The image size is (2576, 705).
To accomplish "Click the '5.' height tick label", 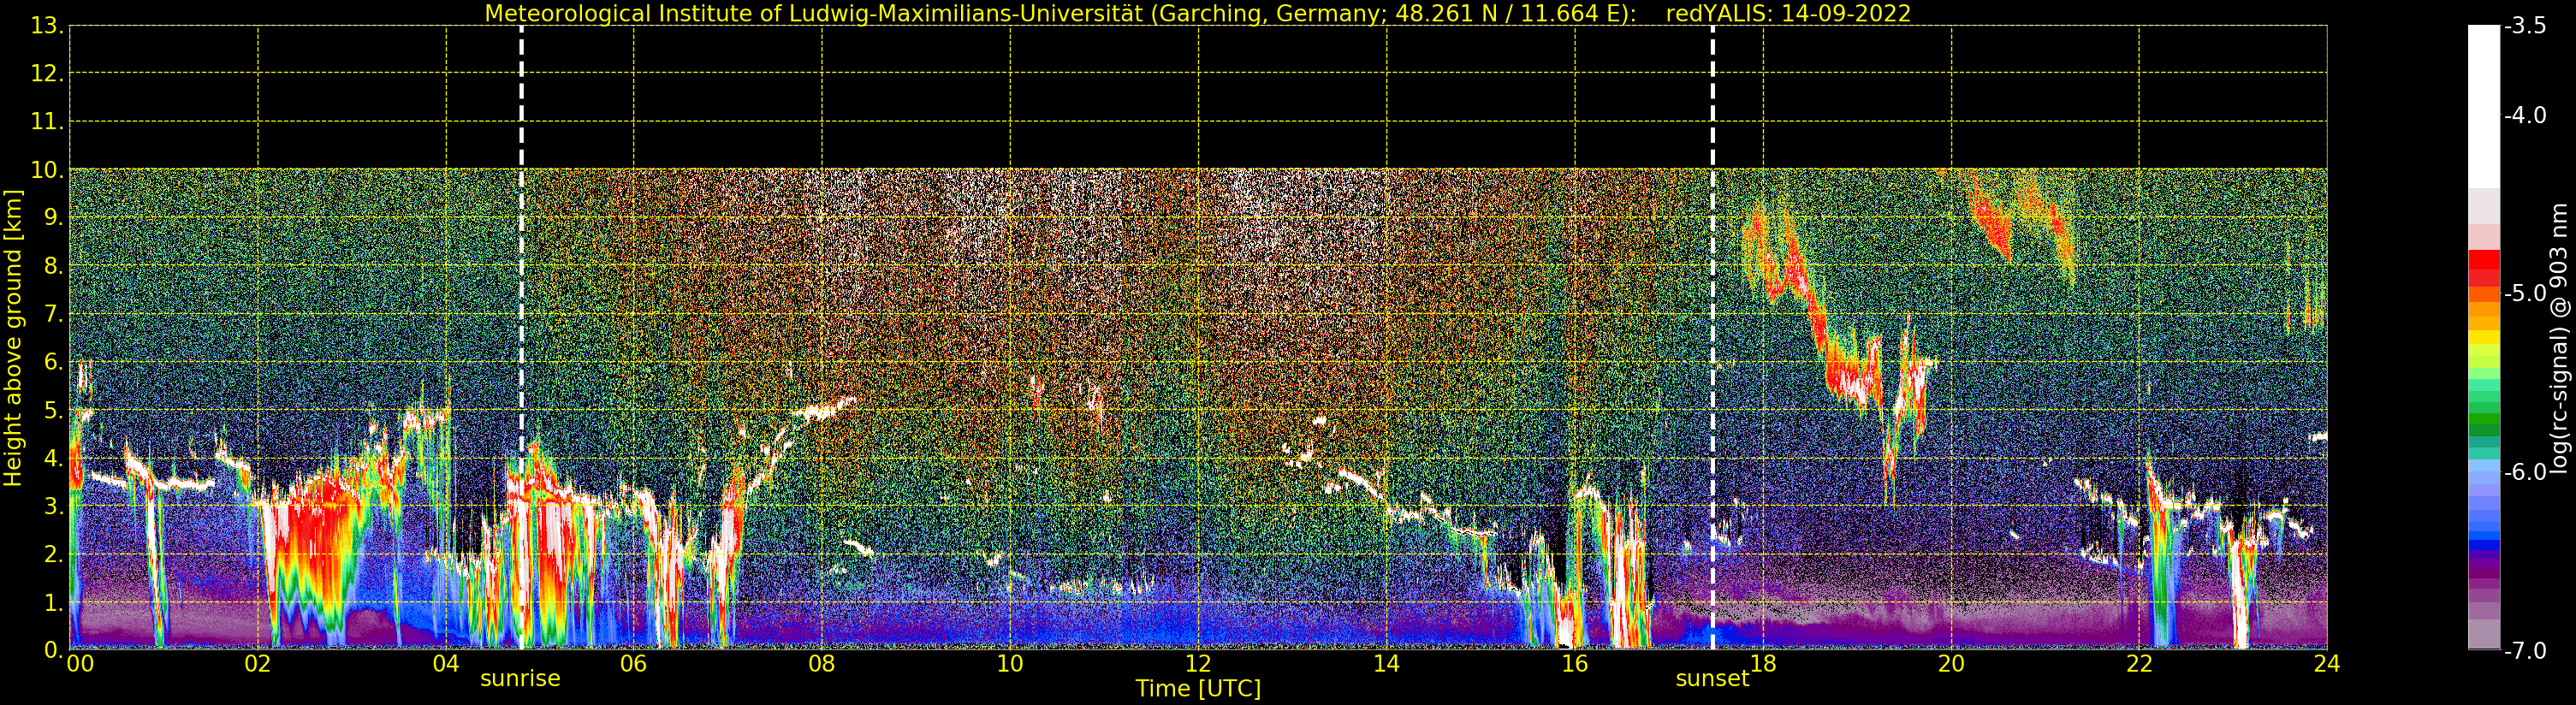I will [x=53, y=410].
